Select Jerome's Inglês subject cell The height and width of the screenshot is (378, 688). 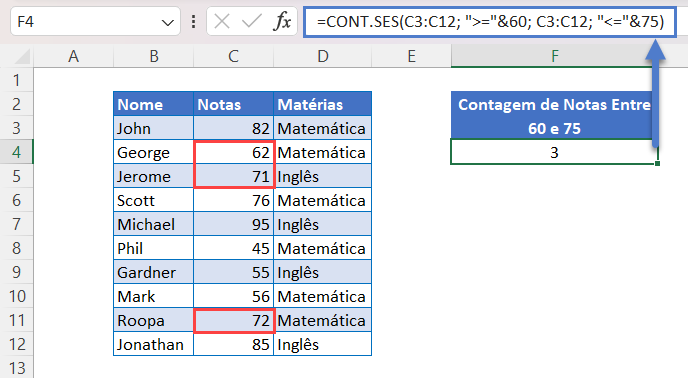(322, 176)
